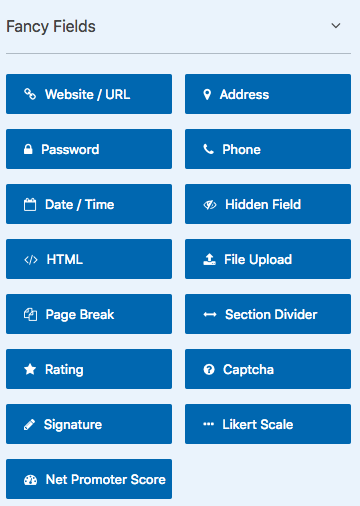360x506 pixels.
Task: Click the code brackets HTML icon
Action: [x=31, y=260]
